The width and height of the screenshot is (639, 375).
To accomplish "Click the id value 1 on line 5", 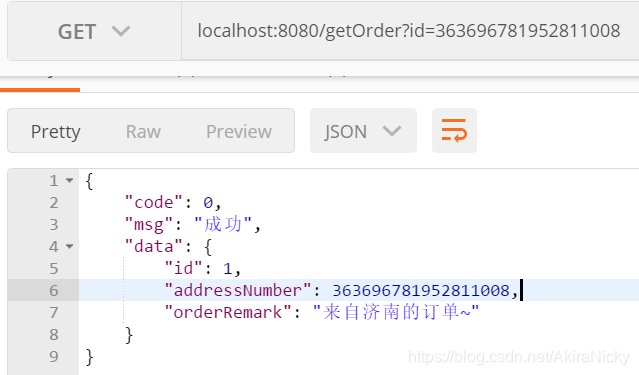I will [x=227, y=268].
